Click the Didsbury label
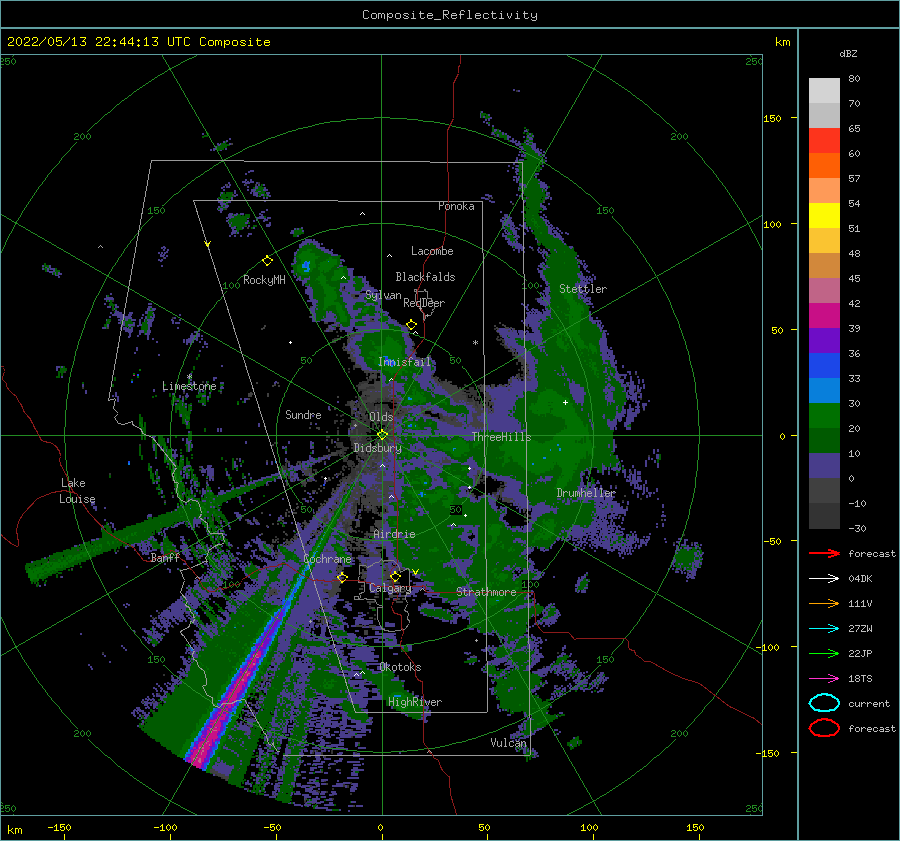Image resolution: width=900 pixels, height=841 pixels. (378, 448)
